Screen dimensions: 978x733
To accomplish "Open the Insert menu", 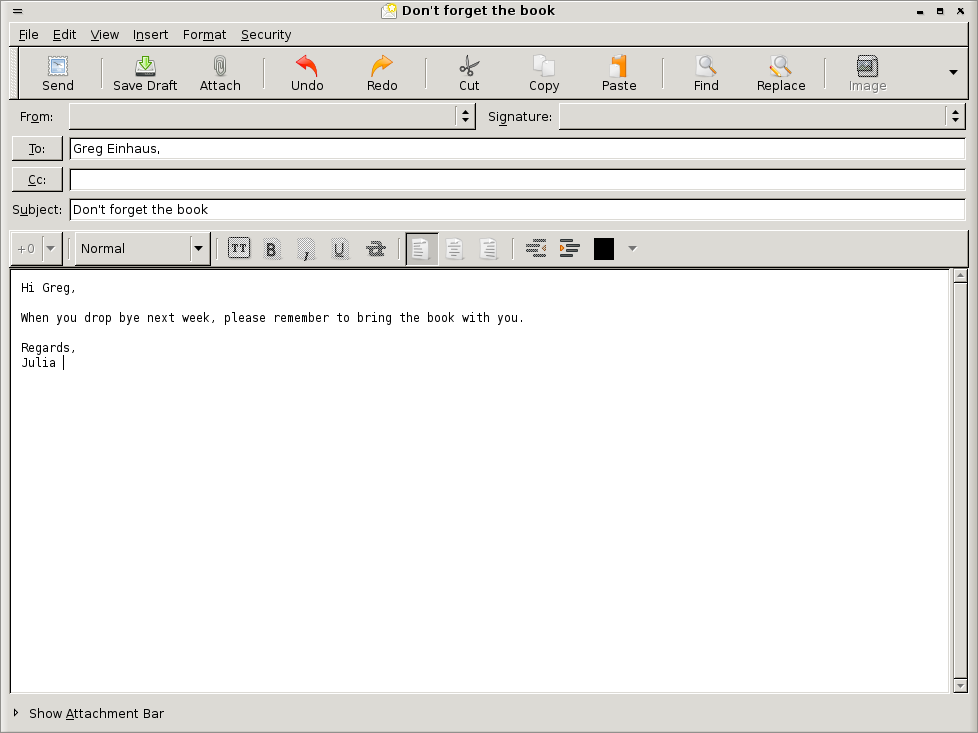I will pyautogui.click(x=150, y=35).
